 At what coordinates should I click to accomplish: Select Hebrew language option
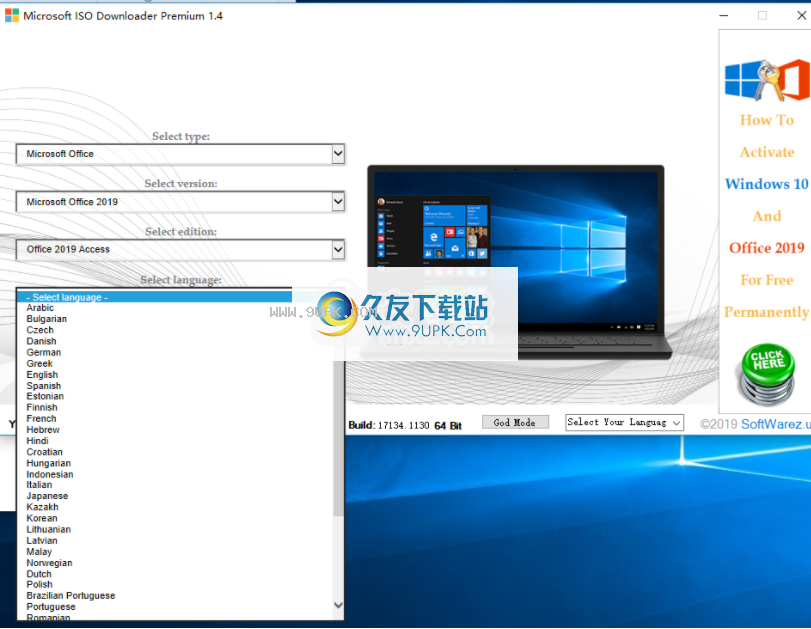click(x=43, y=430)
